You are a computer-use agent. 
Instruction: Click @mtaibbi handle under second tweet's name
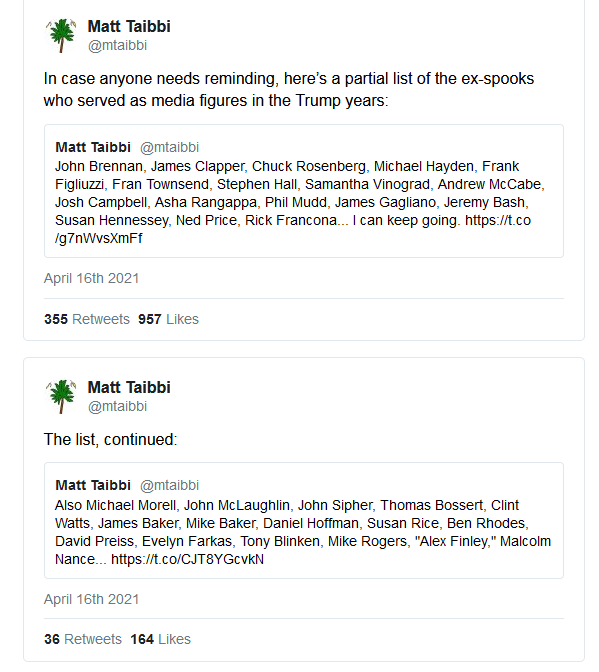click(x=117, y=406)
